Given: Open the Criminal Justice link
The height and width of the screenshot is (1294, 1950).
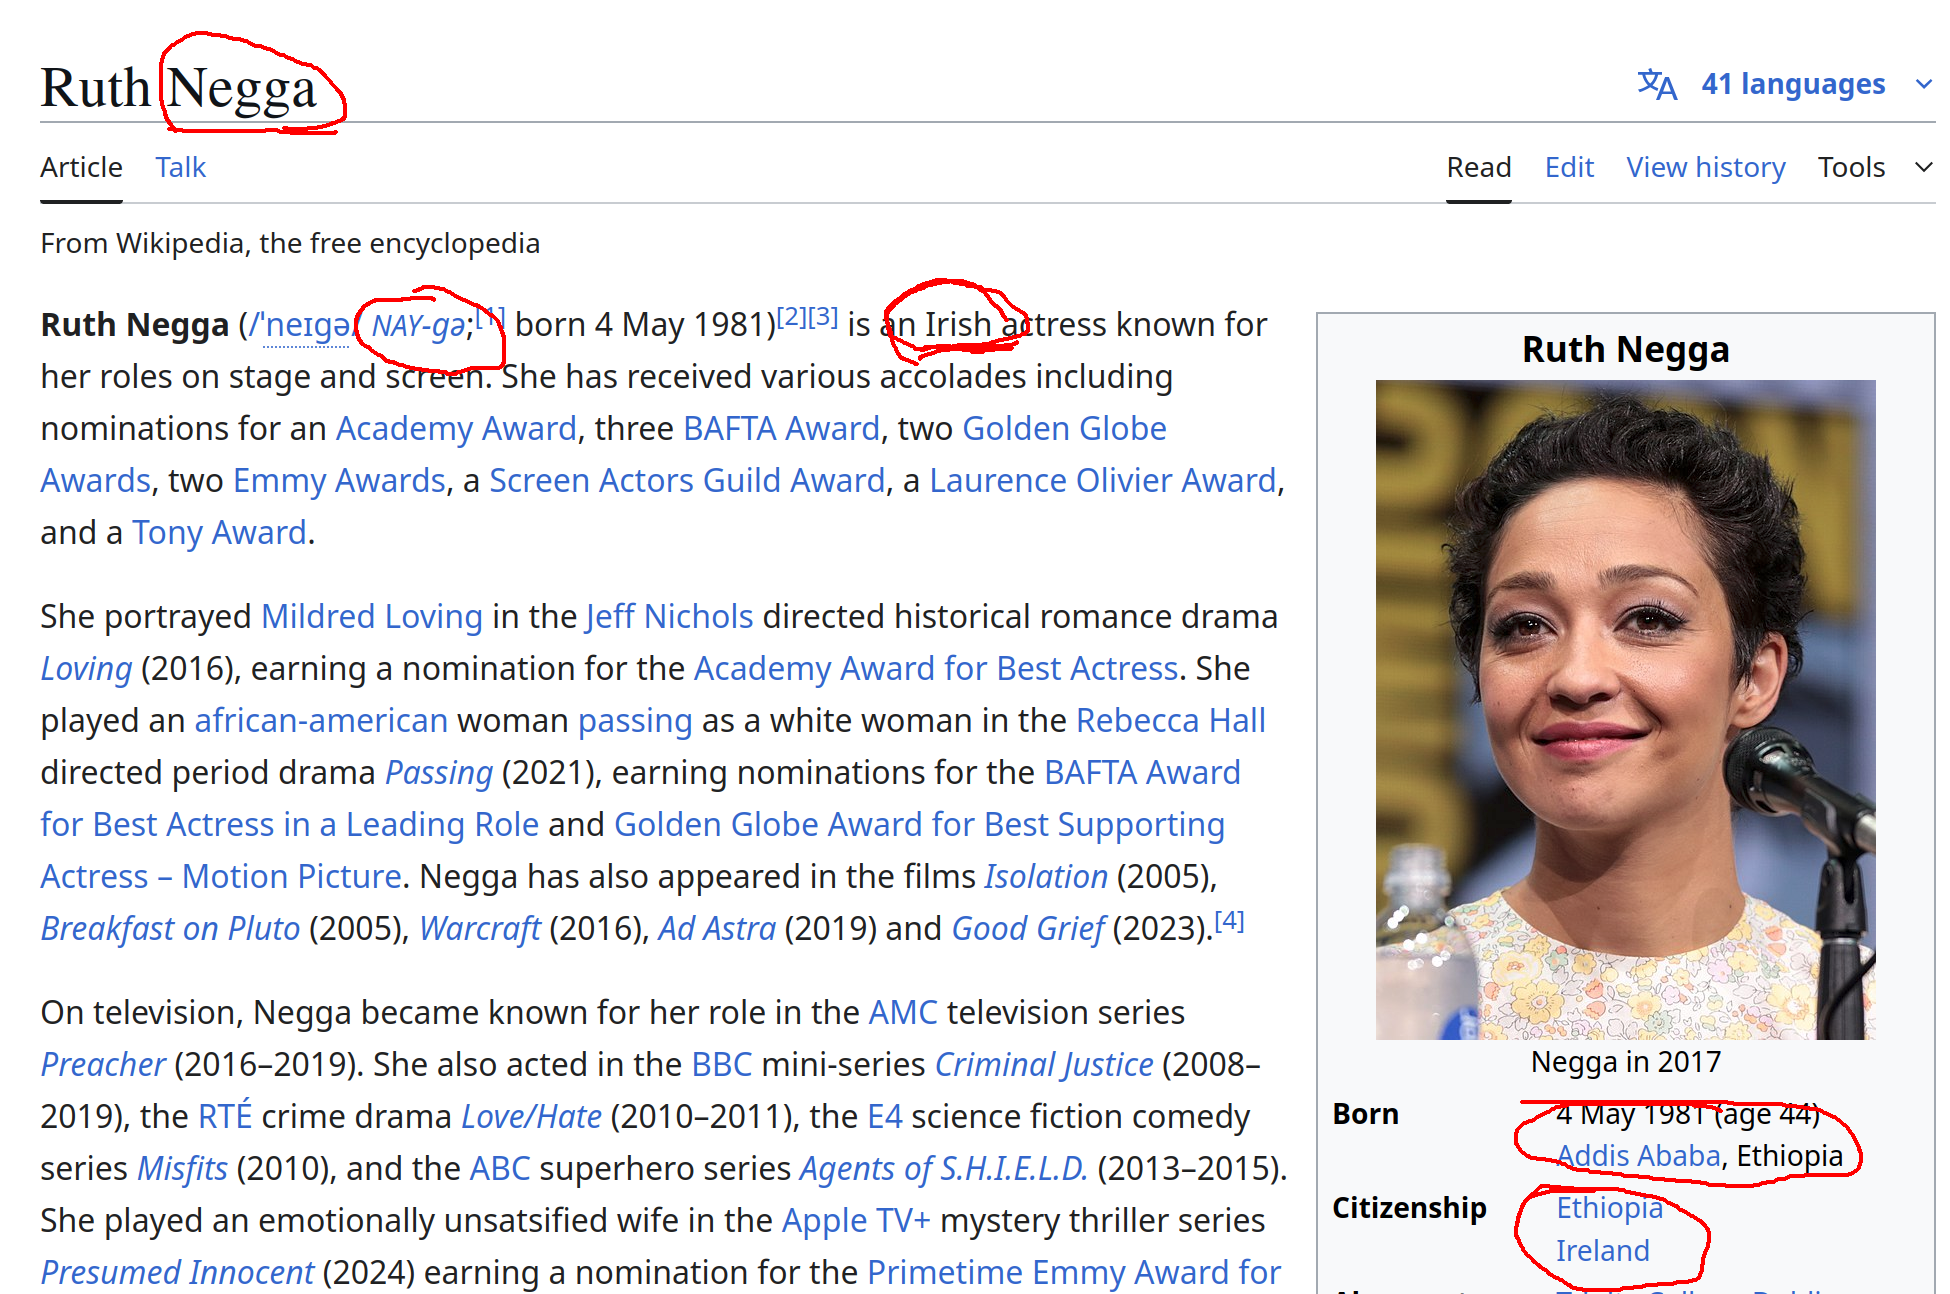Looking at the screenshot, I should click(x=1044, y=1064).
